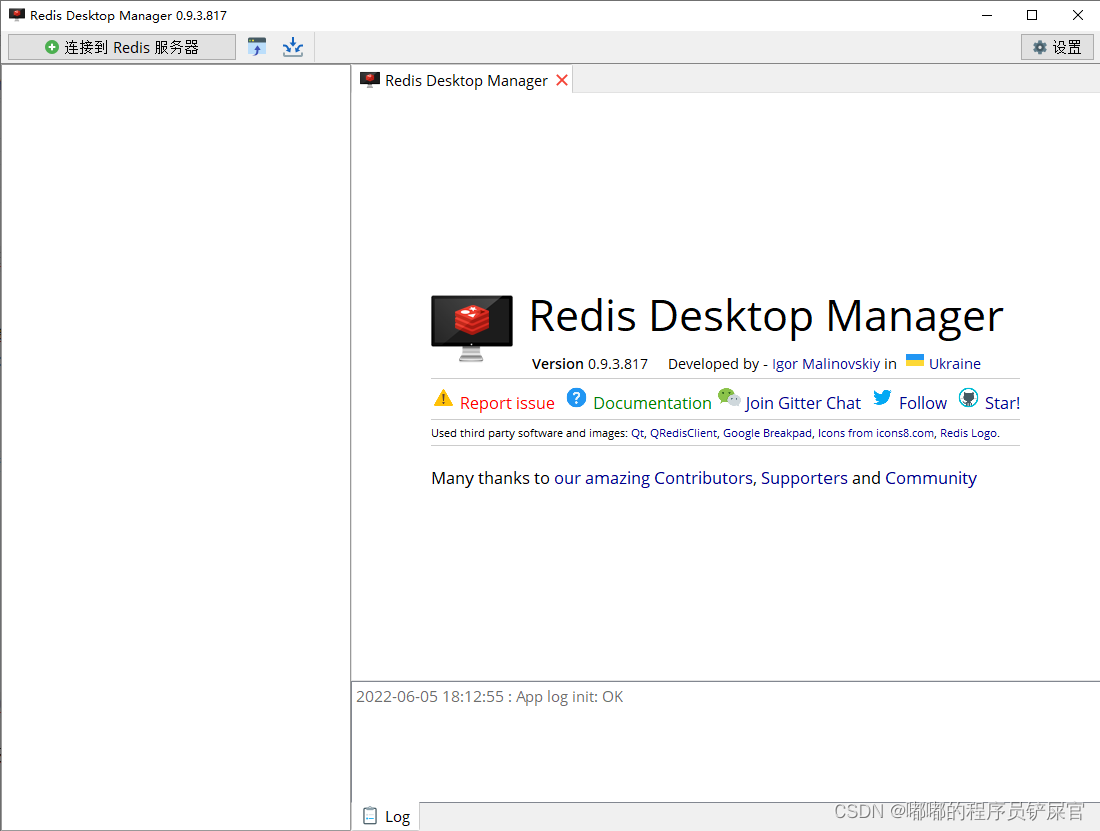Open the QRedisClient link
Image resolution: width=1100 pixels, height=831 pixels.
tap(683, 433)
